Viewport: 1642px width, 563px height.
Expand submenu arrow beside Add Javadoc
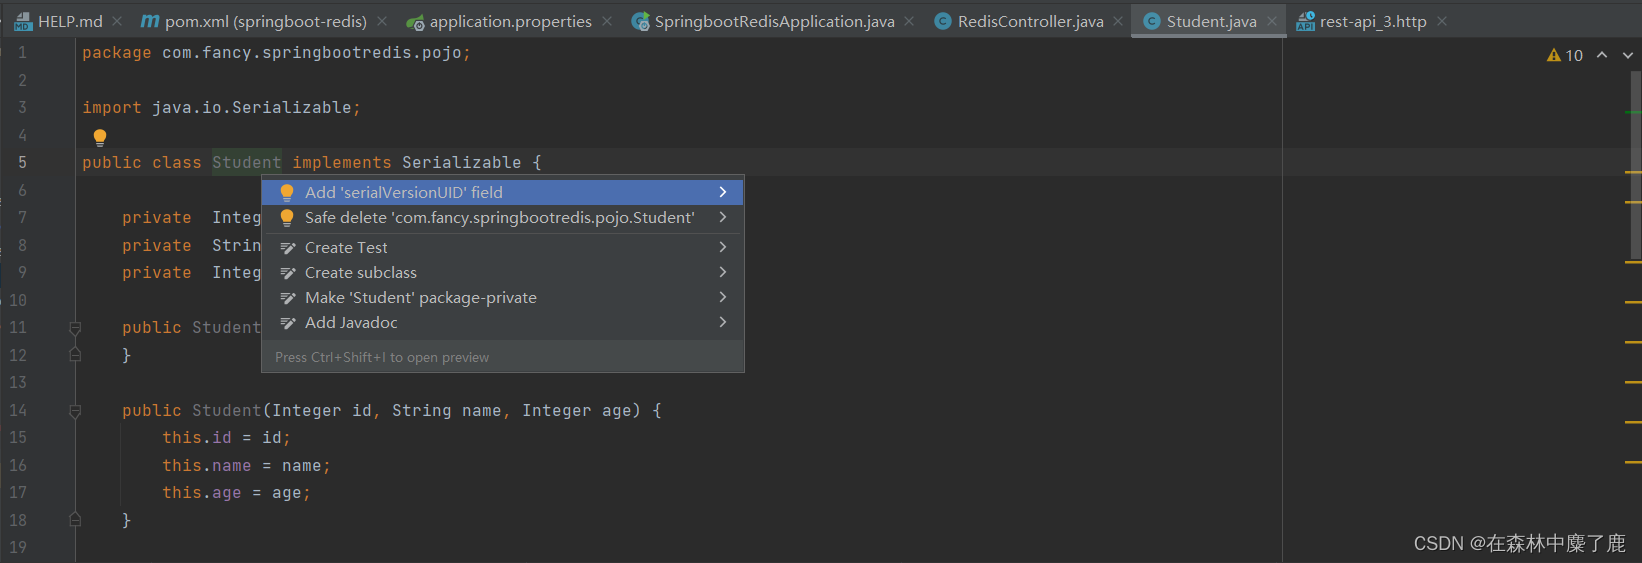coord(723,322)
